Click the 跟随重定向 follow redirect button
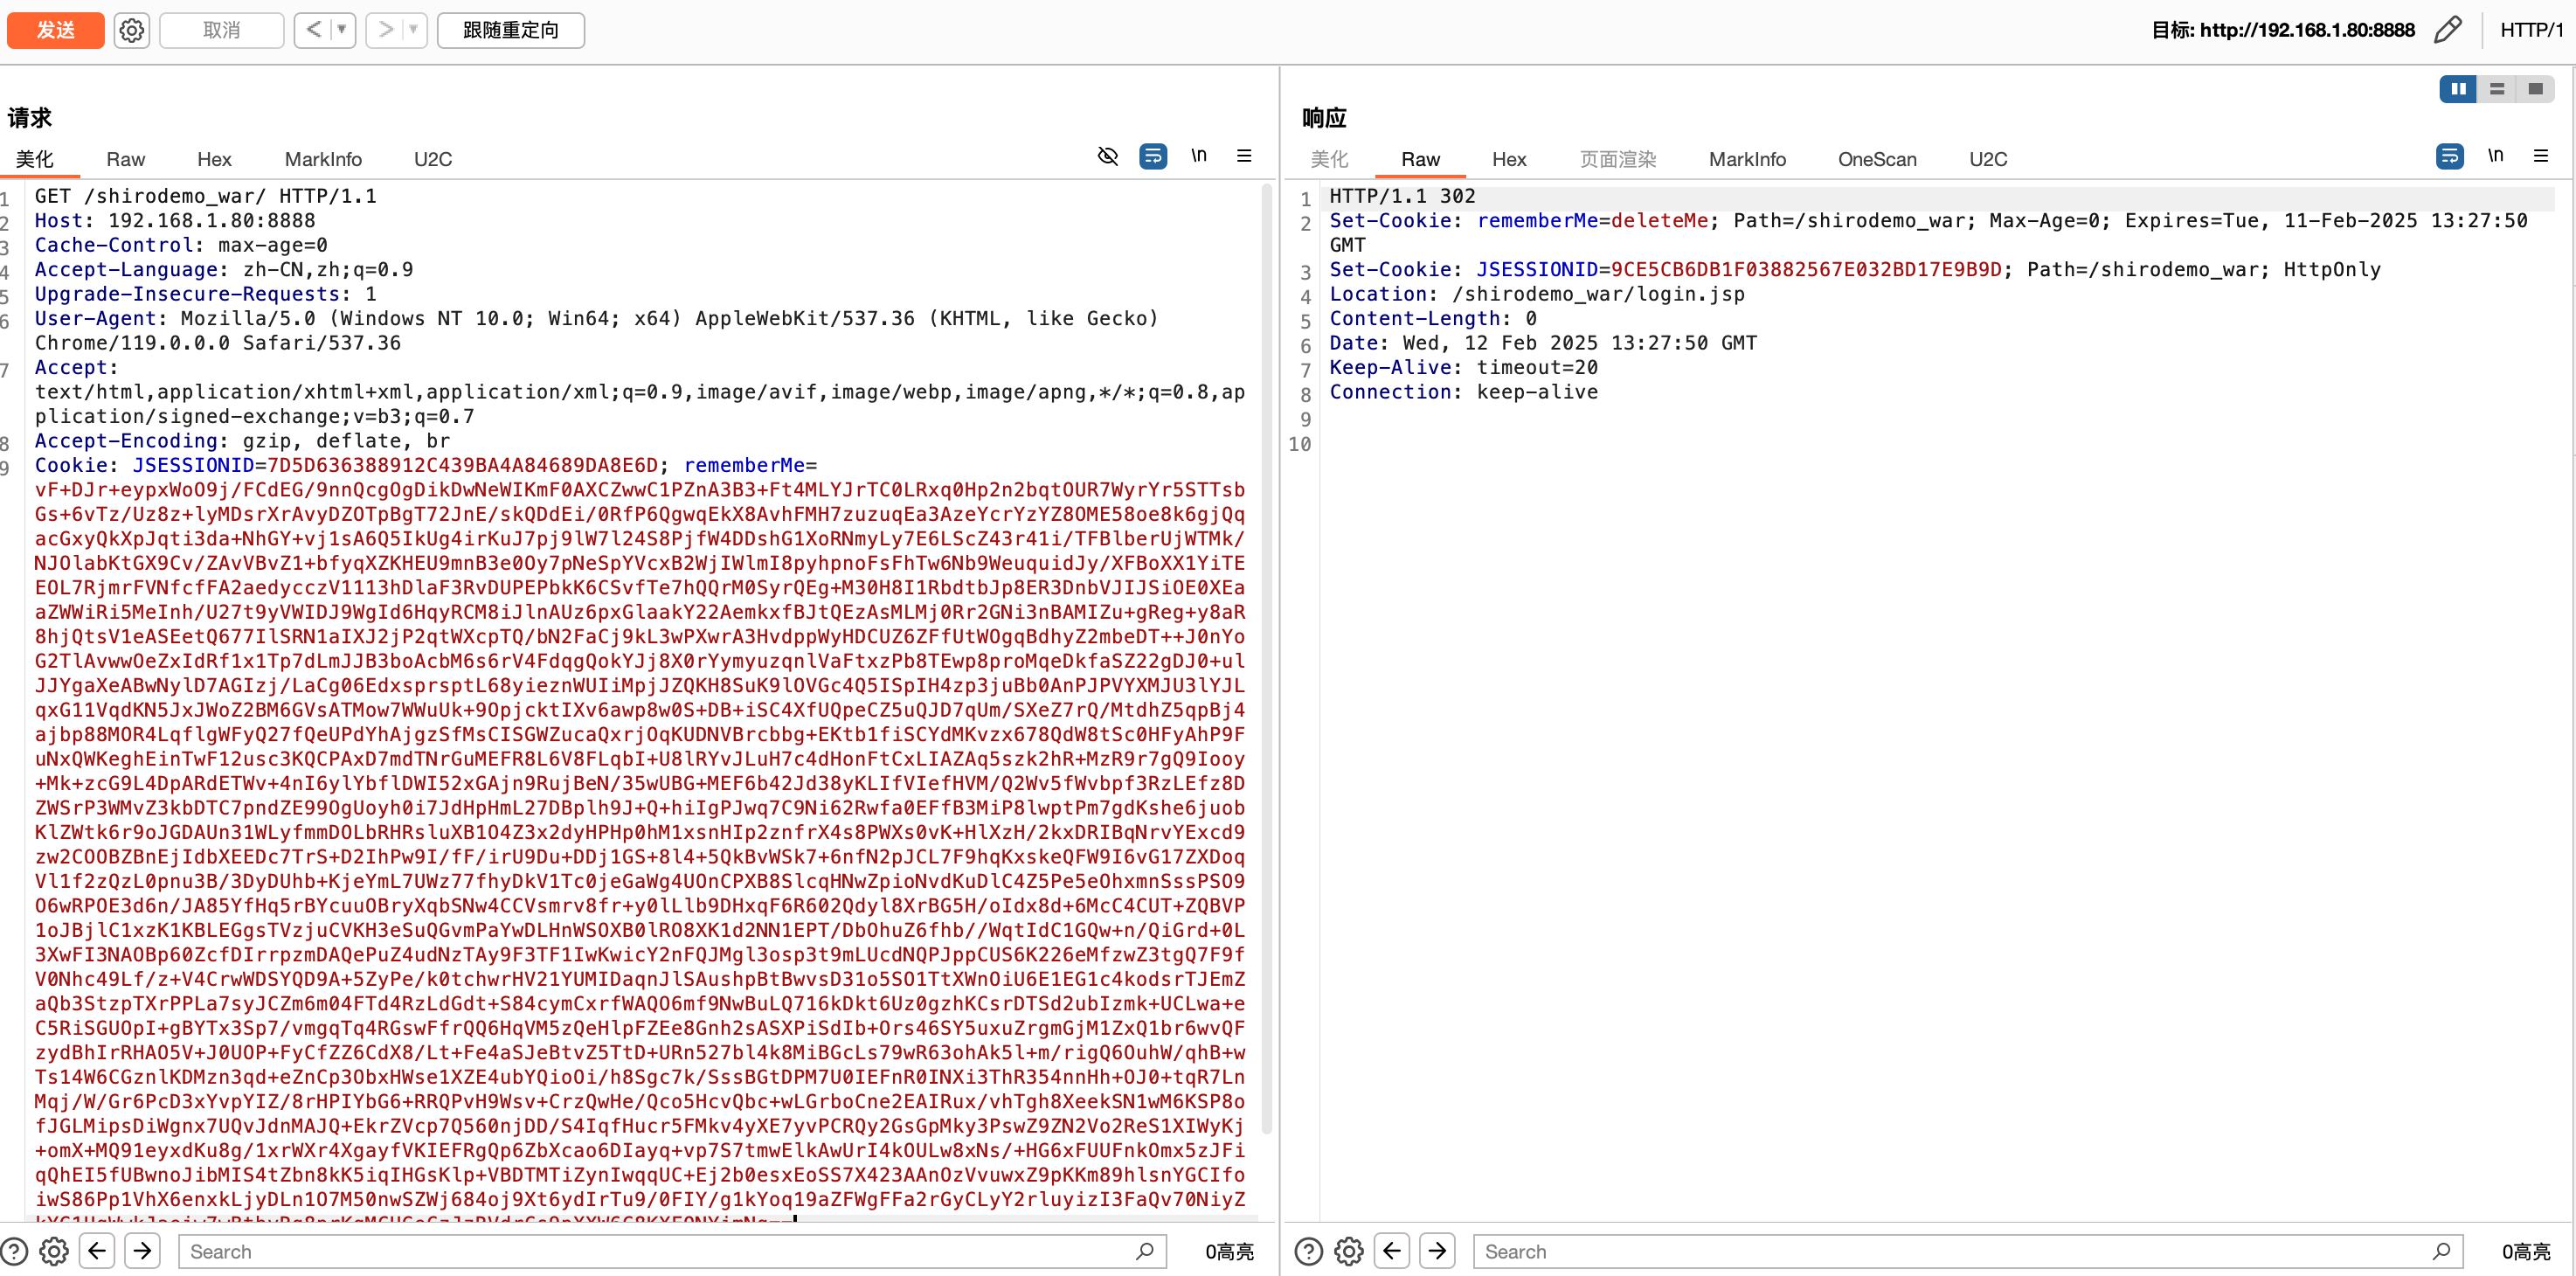The height and width of the screenshot is (1276, 2576). tap(511, 30)
